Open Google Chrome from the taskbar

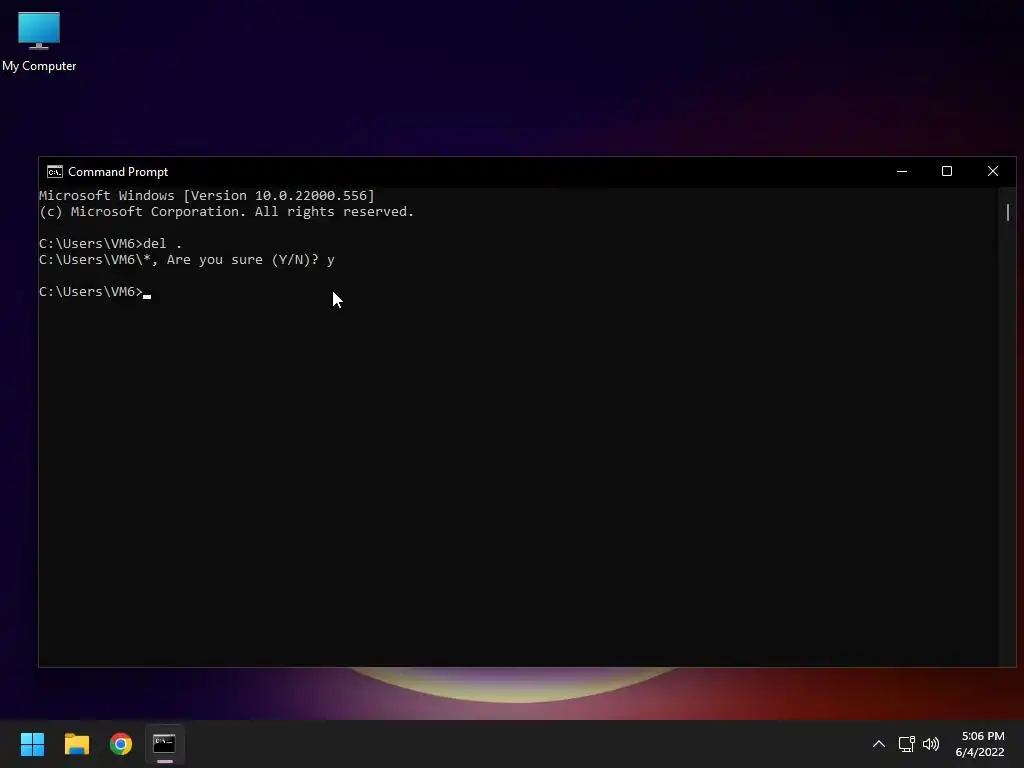(121, 744)
